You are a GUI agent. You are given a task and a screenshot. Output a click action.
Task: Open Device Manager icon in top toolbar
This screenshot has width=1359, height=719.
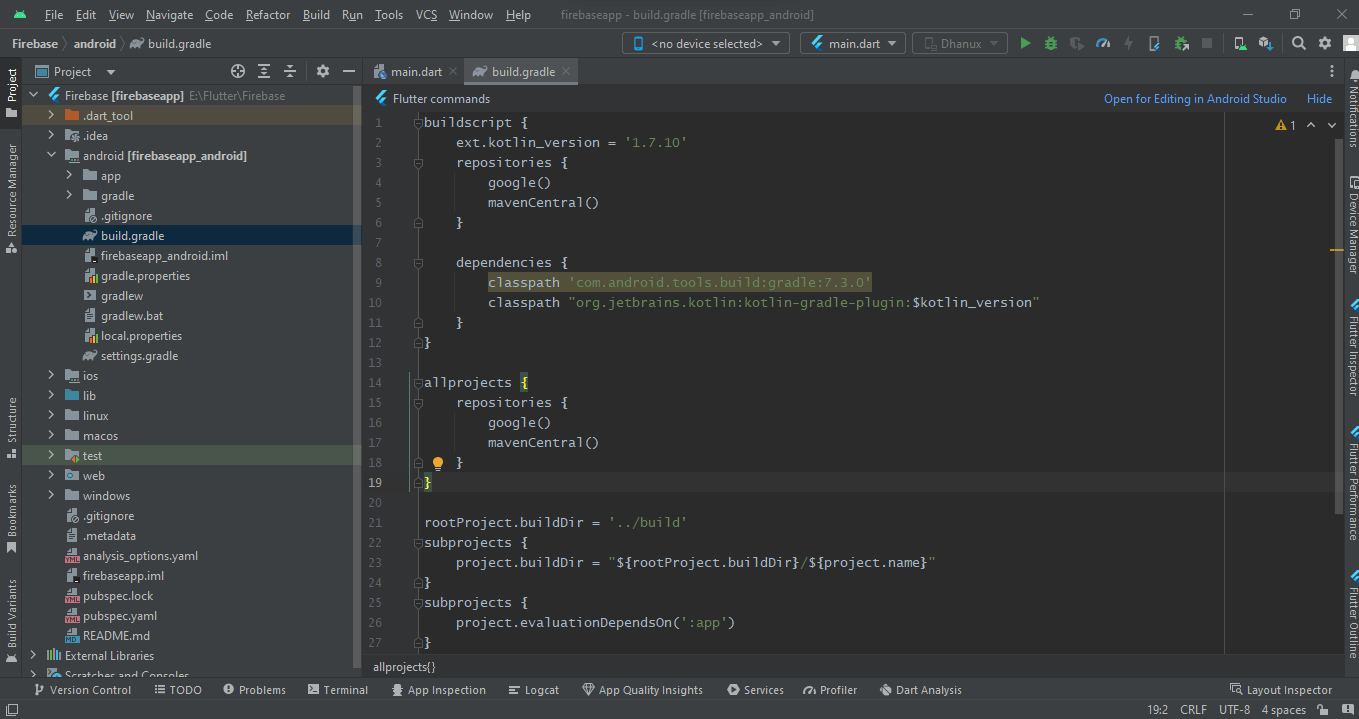[1240, 44]
